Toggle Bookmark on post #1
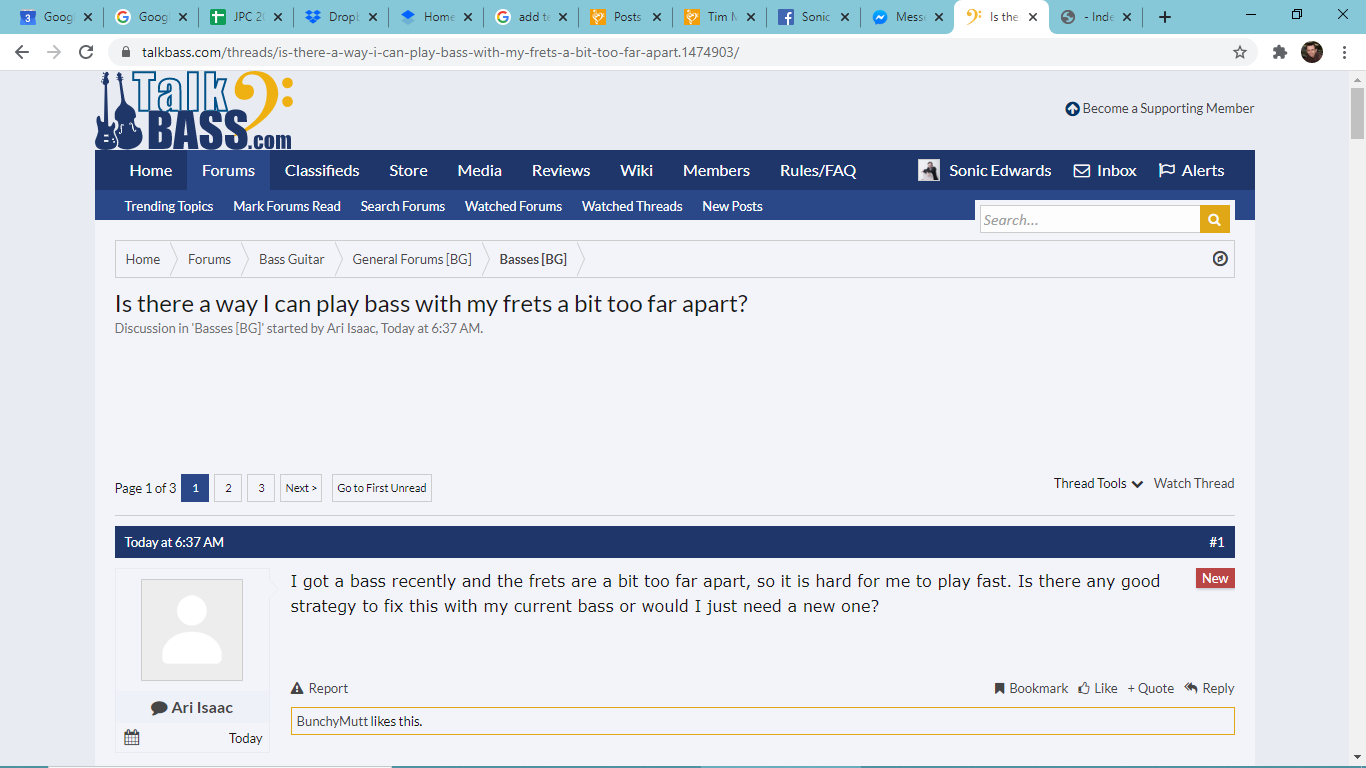The height and width of the screenshot is (768, 1366). (1031, 688)
